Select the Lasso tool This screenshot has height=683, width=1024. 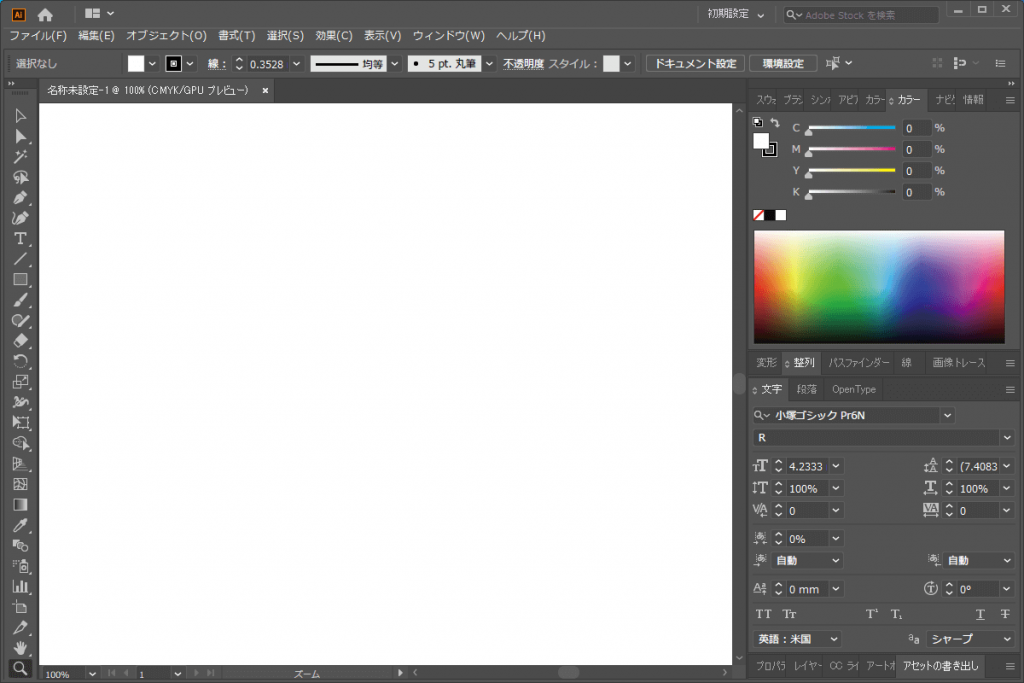[x=20, y=177]
